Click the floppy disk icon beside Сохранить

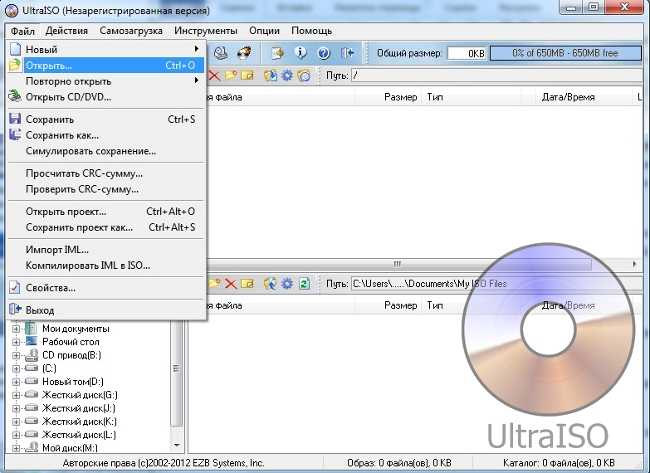click(15, 119)
